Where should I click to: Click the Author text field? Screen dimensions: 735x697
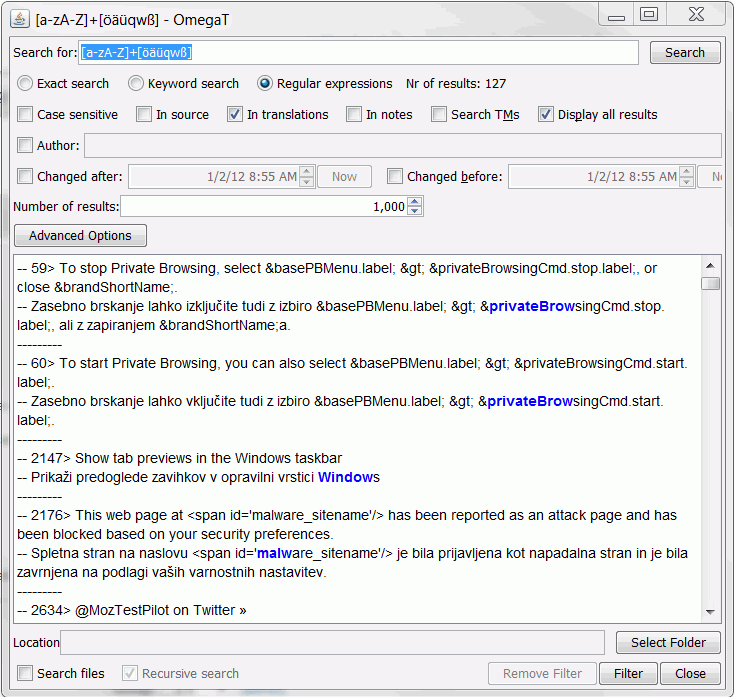(403, 145)
